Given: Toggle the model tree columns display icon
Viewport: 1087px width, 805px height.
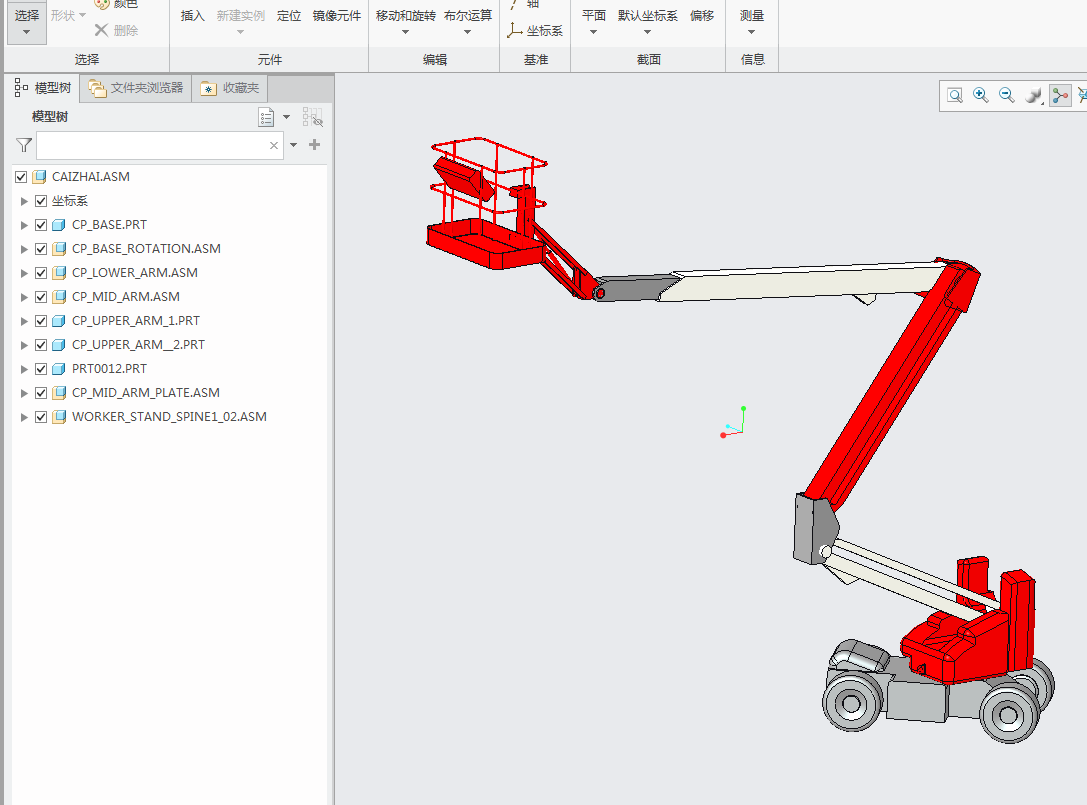Looking at the screenshot, I should [x=313, y=116].
